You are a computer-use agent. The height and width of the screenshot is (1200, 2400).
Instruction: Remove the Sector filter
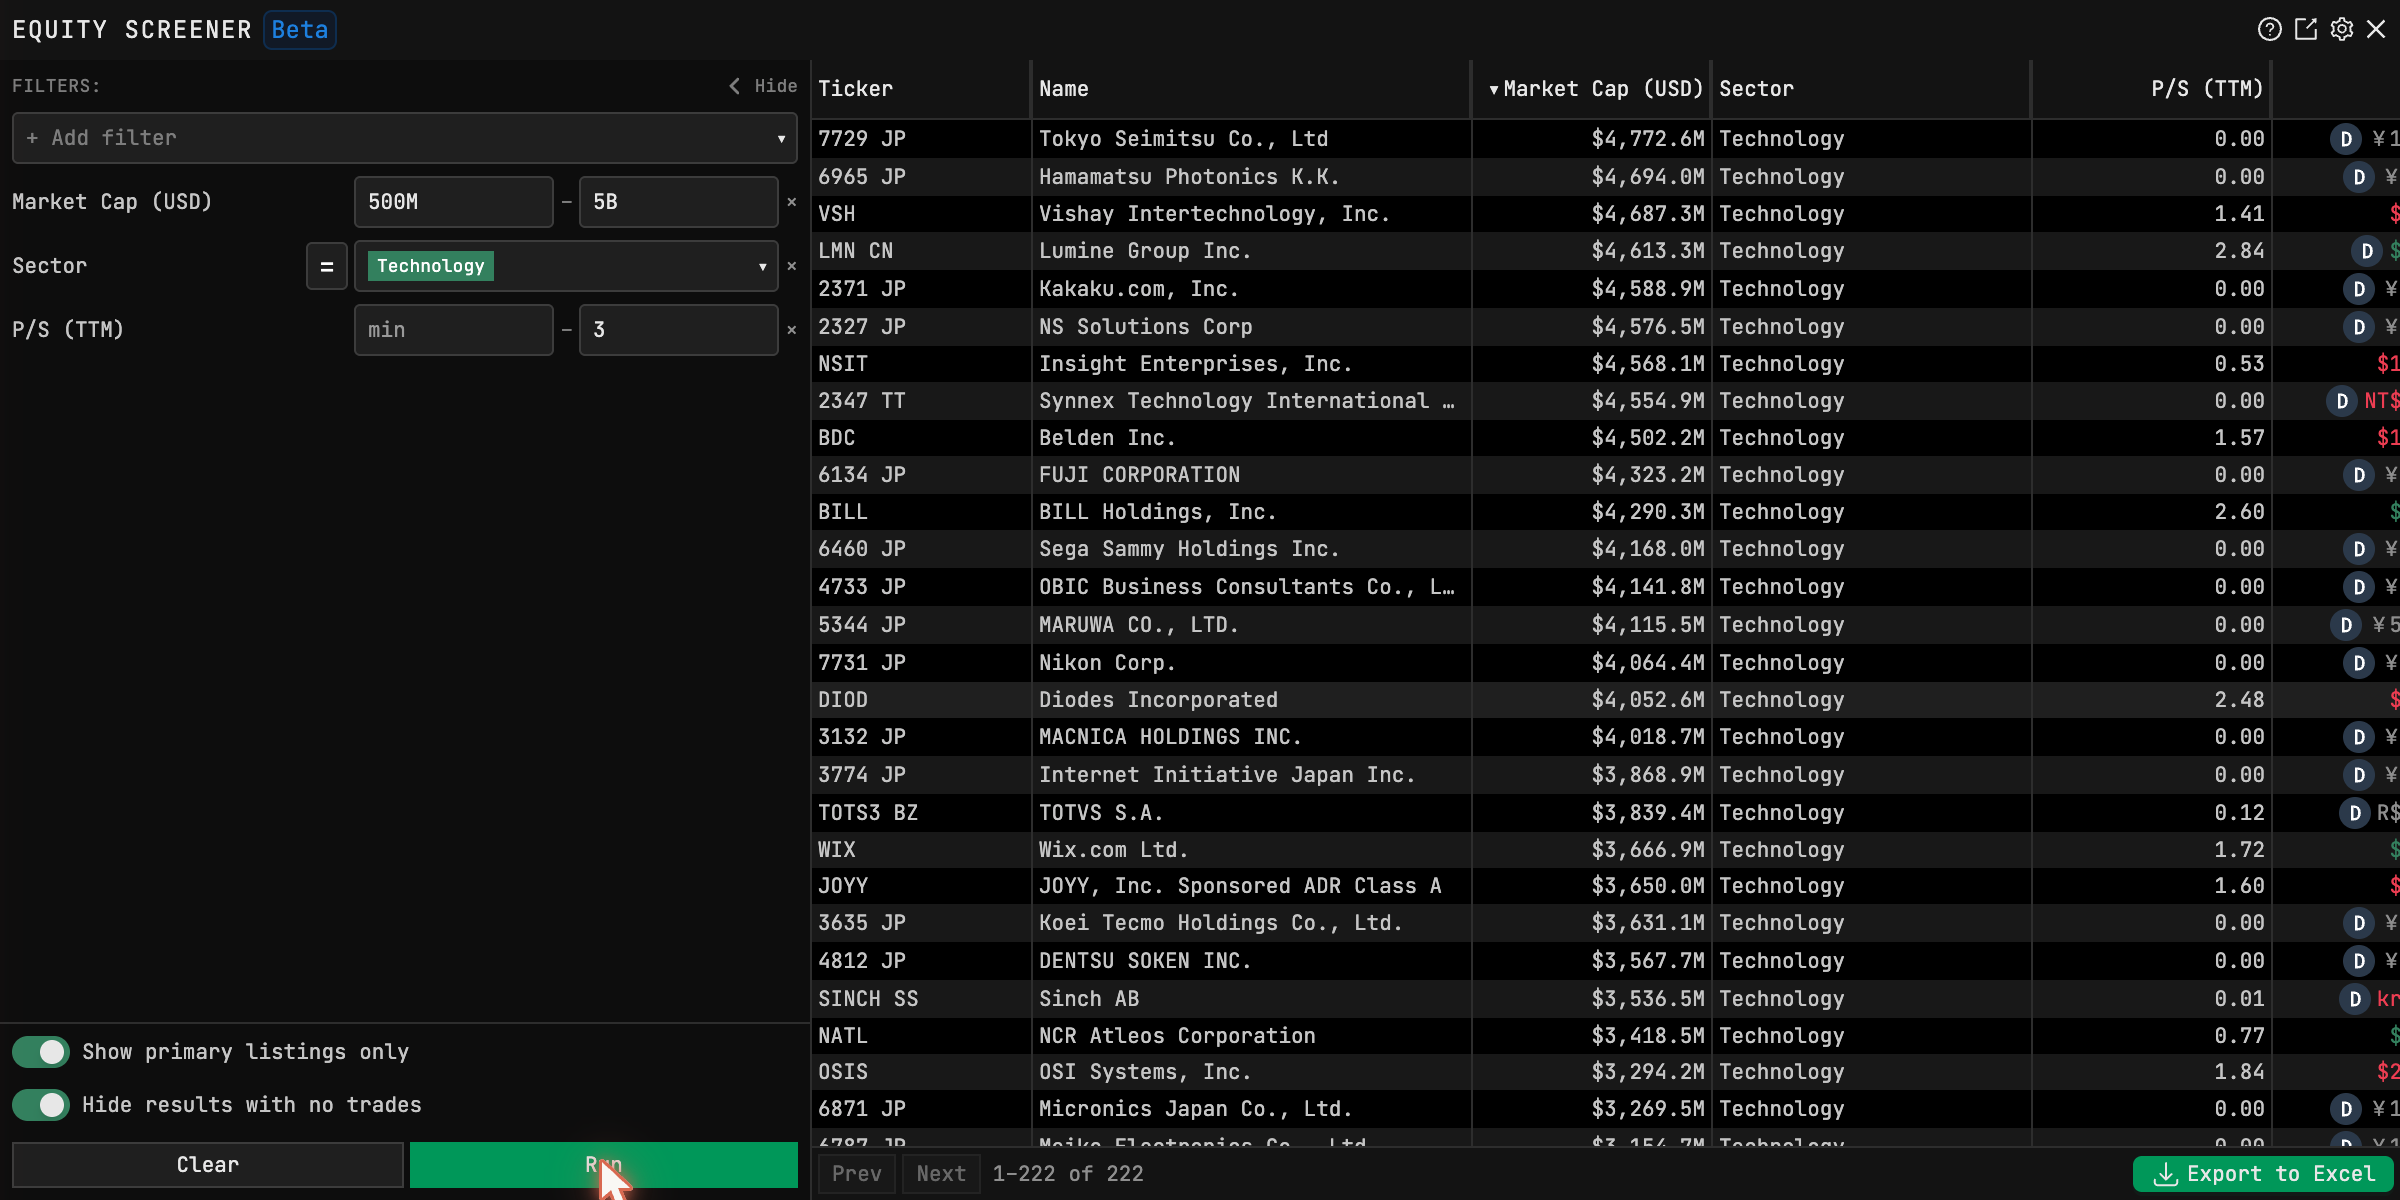coord(791,266)
